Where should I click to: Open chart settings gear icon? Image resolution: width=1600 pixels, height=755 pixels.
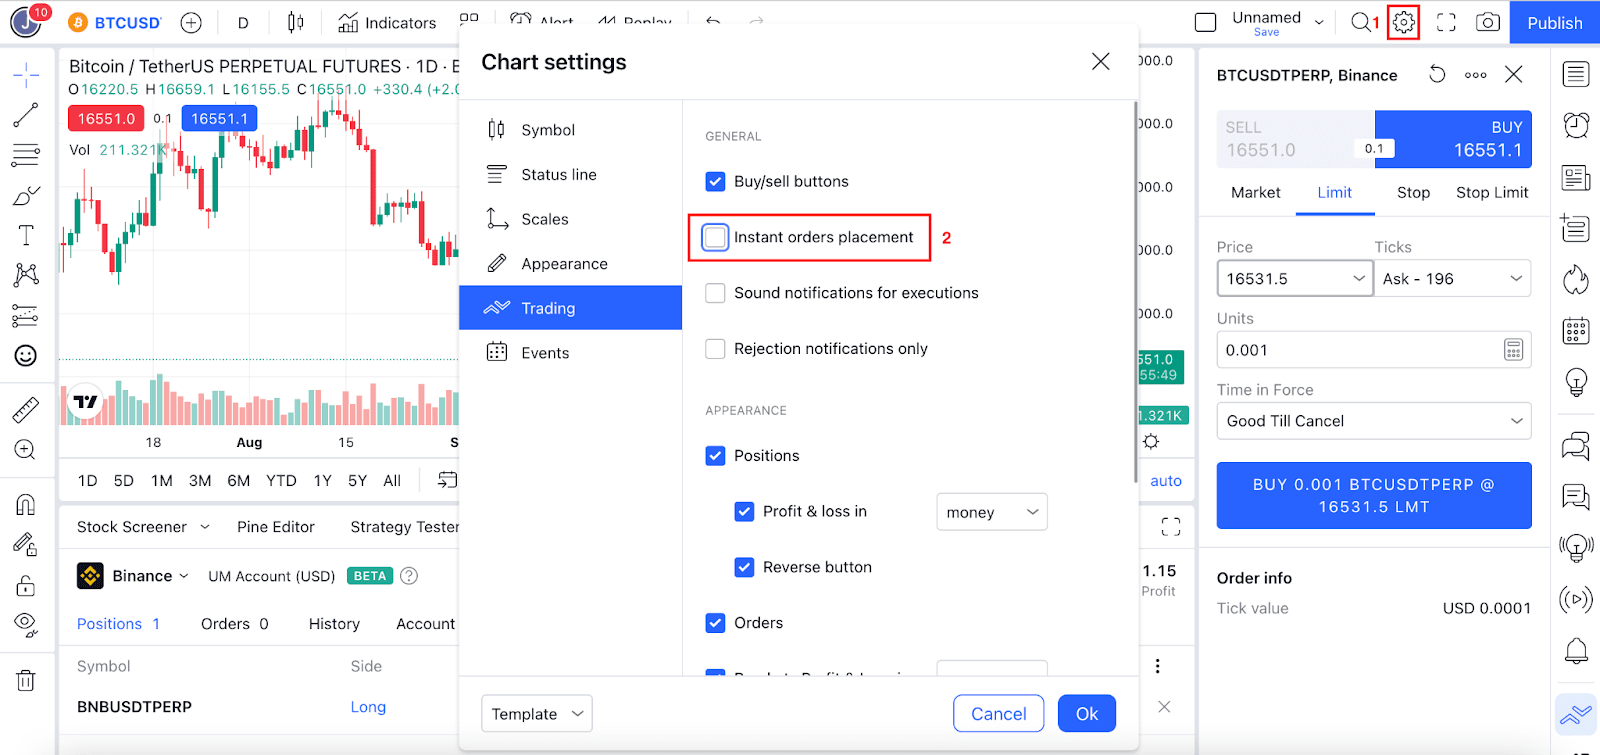[1404, 22]
